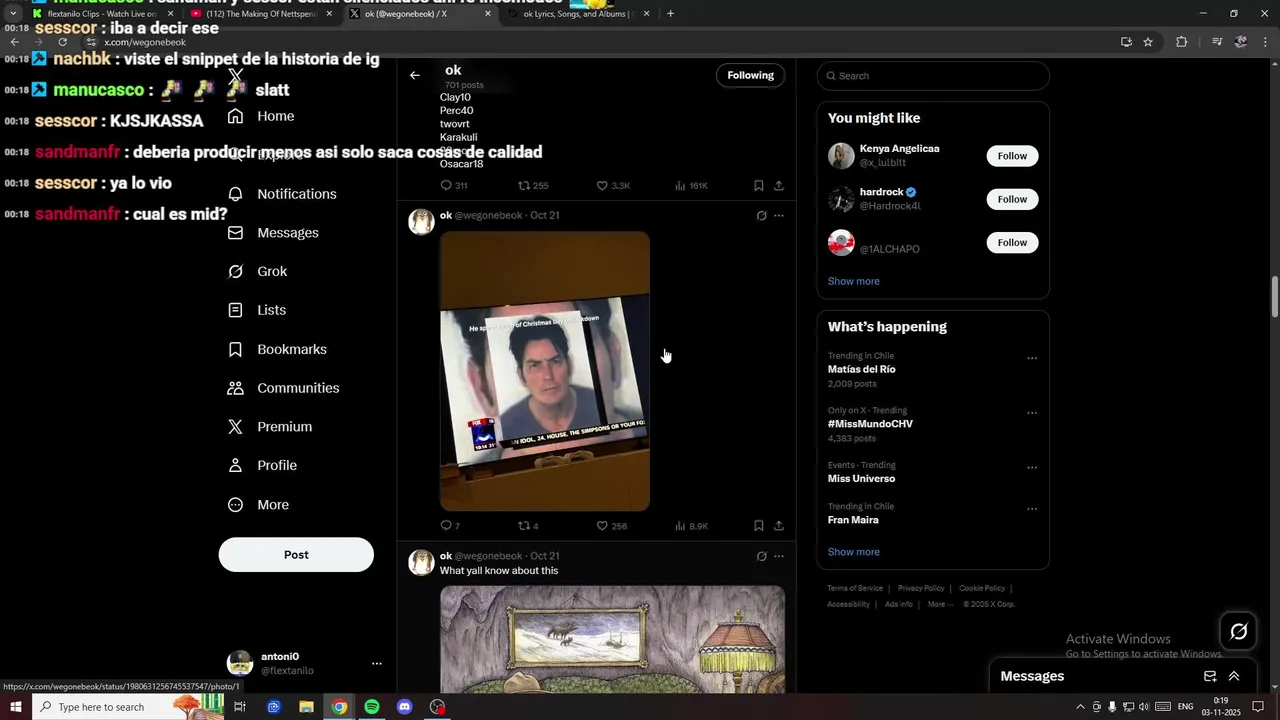Open Lists in the X sidebar
This screenshot has height=720, width=1280.
coord(257,310)
